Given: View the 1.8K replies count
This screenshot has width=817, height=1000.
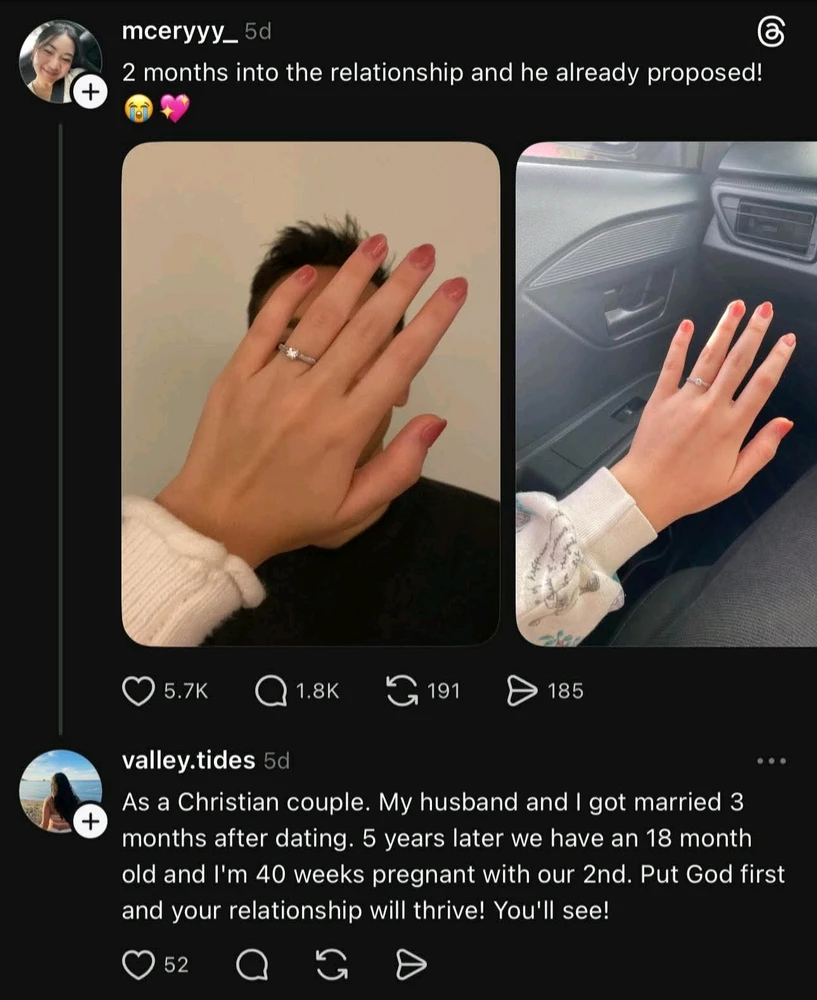Looking at the screenshot, I should coord(318,691).
